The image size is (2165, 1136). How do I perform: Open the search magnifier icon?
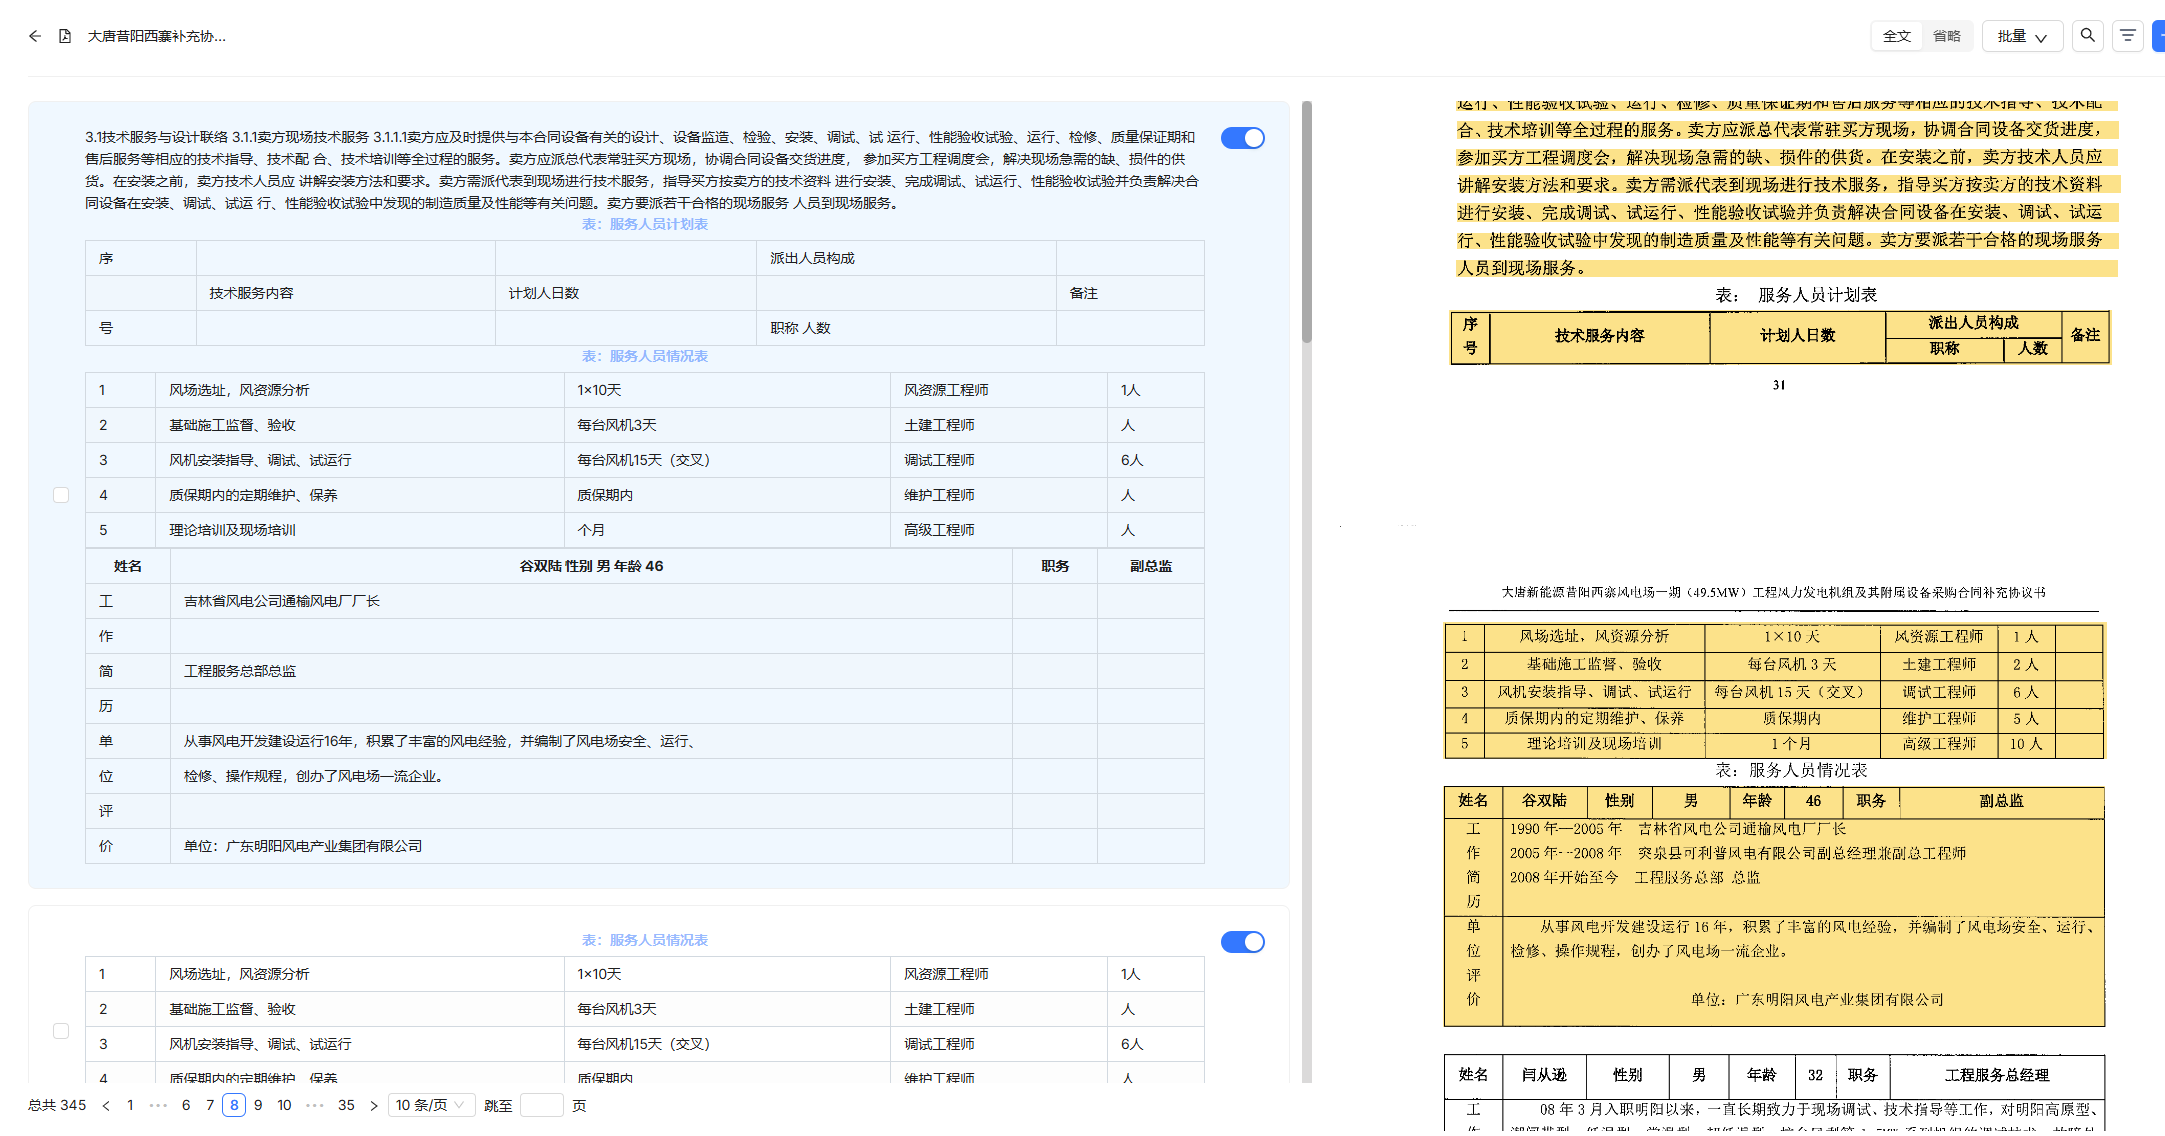(x=2087, y=36)
